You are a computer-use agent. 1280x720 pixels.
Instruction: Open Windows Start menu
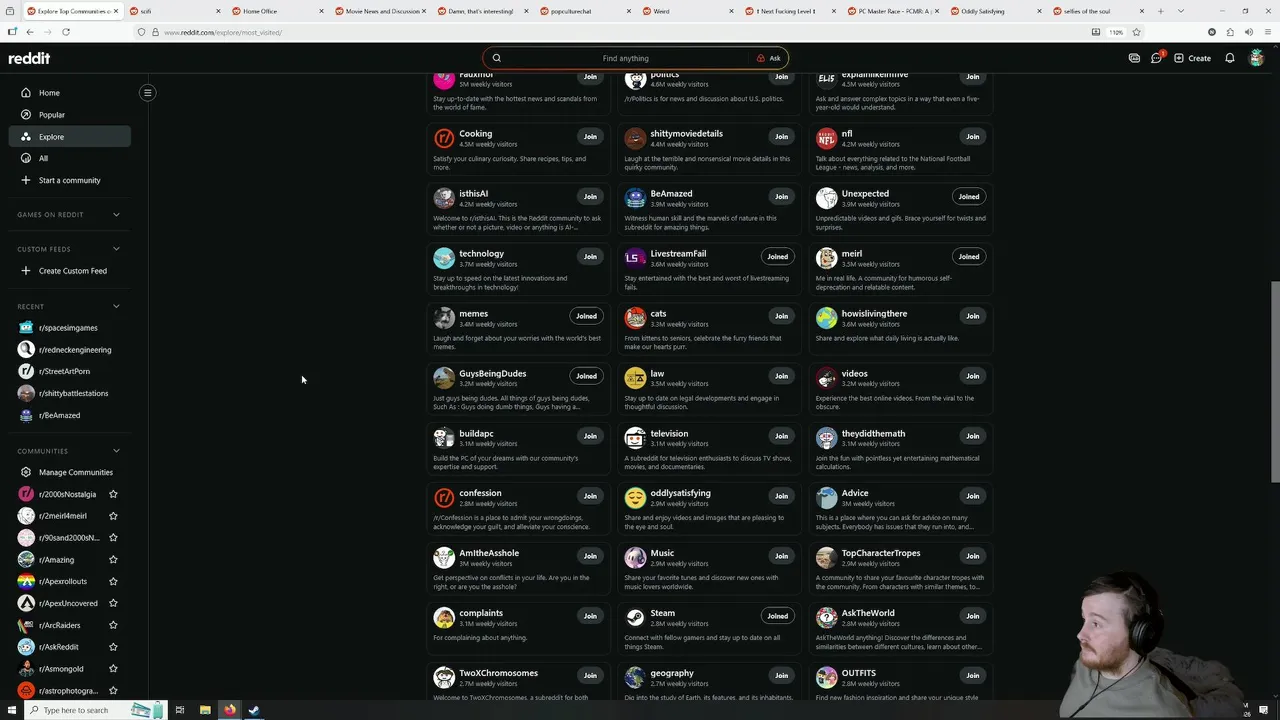[11, 710]
